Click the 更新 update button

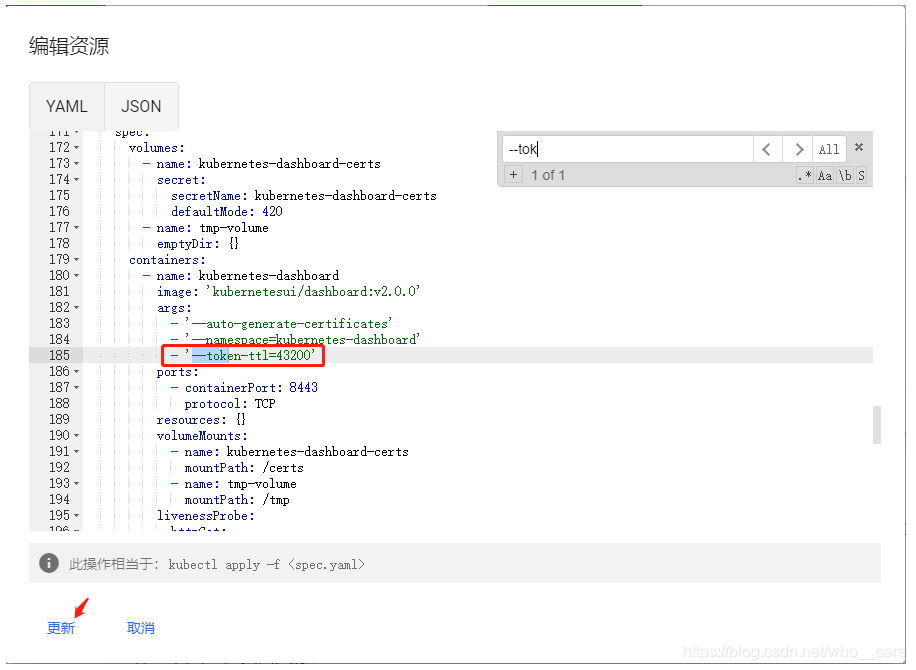tap(61, 628)
